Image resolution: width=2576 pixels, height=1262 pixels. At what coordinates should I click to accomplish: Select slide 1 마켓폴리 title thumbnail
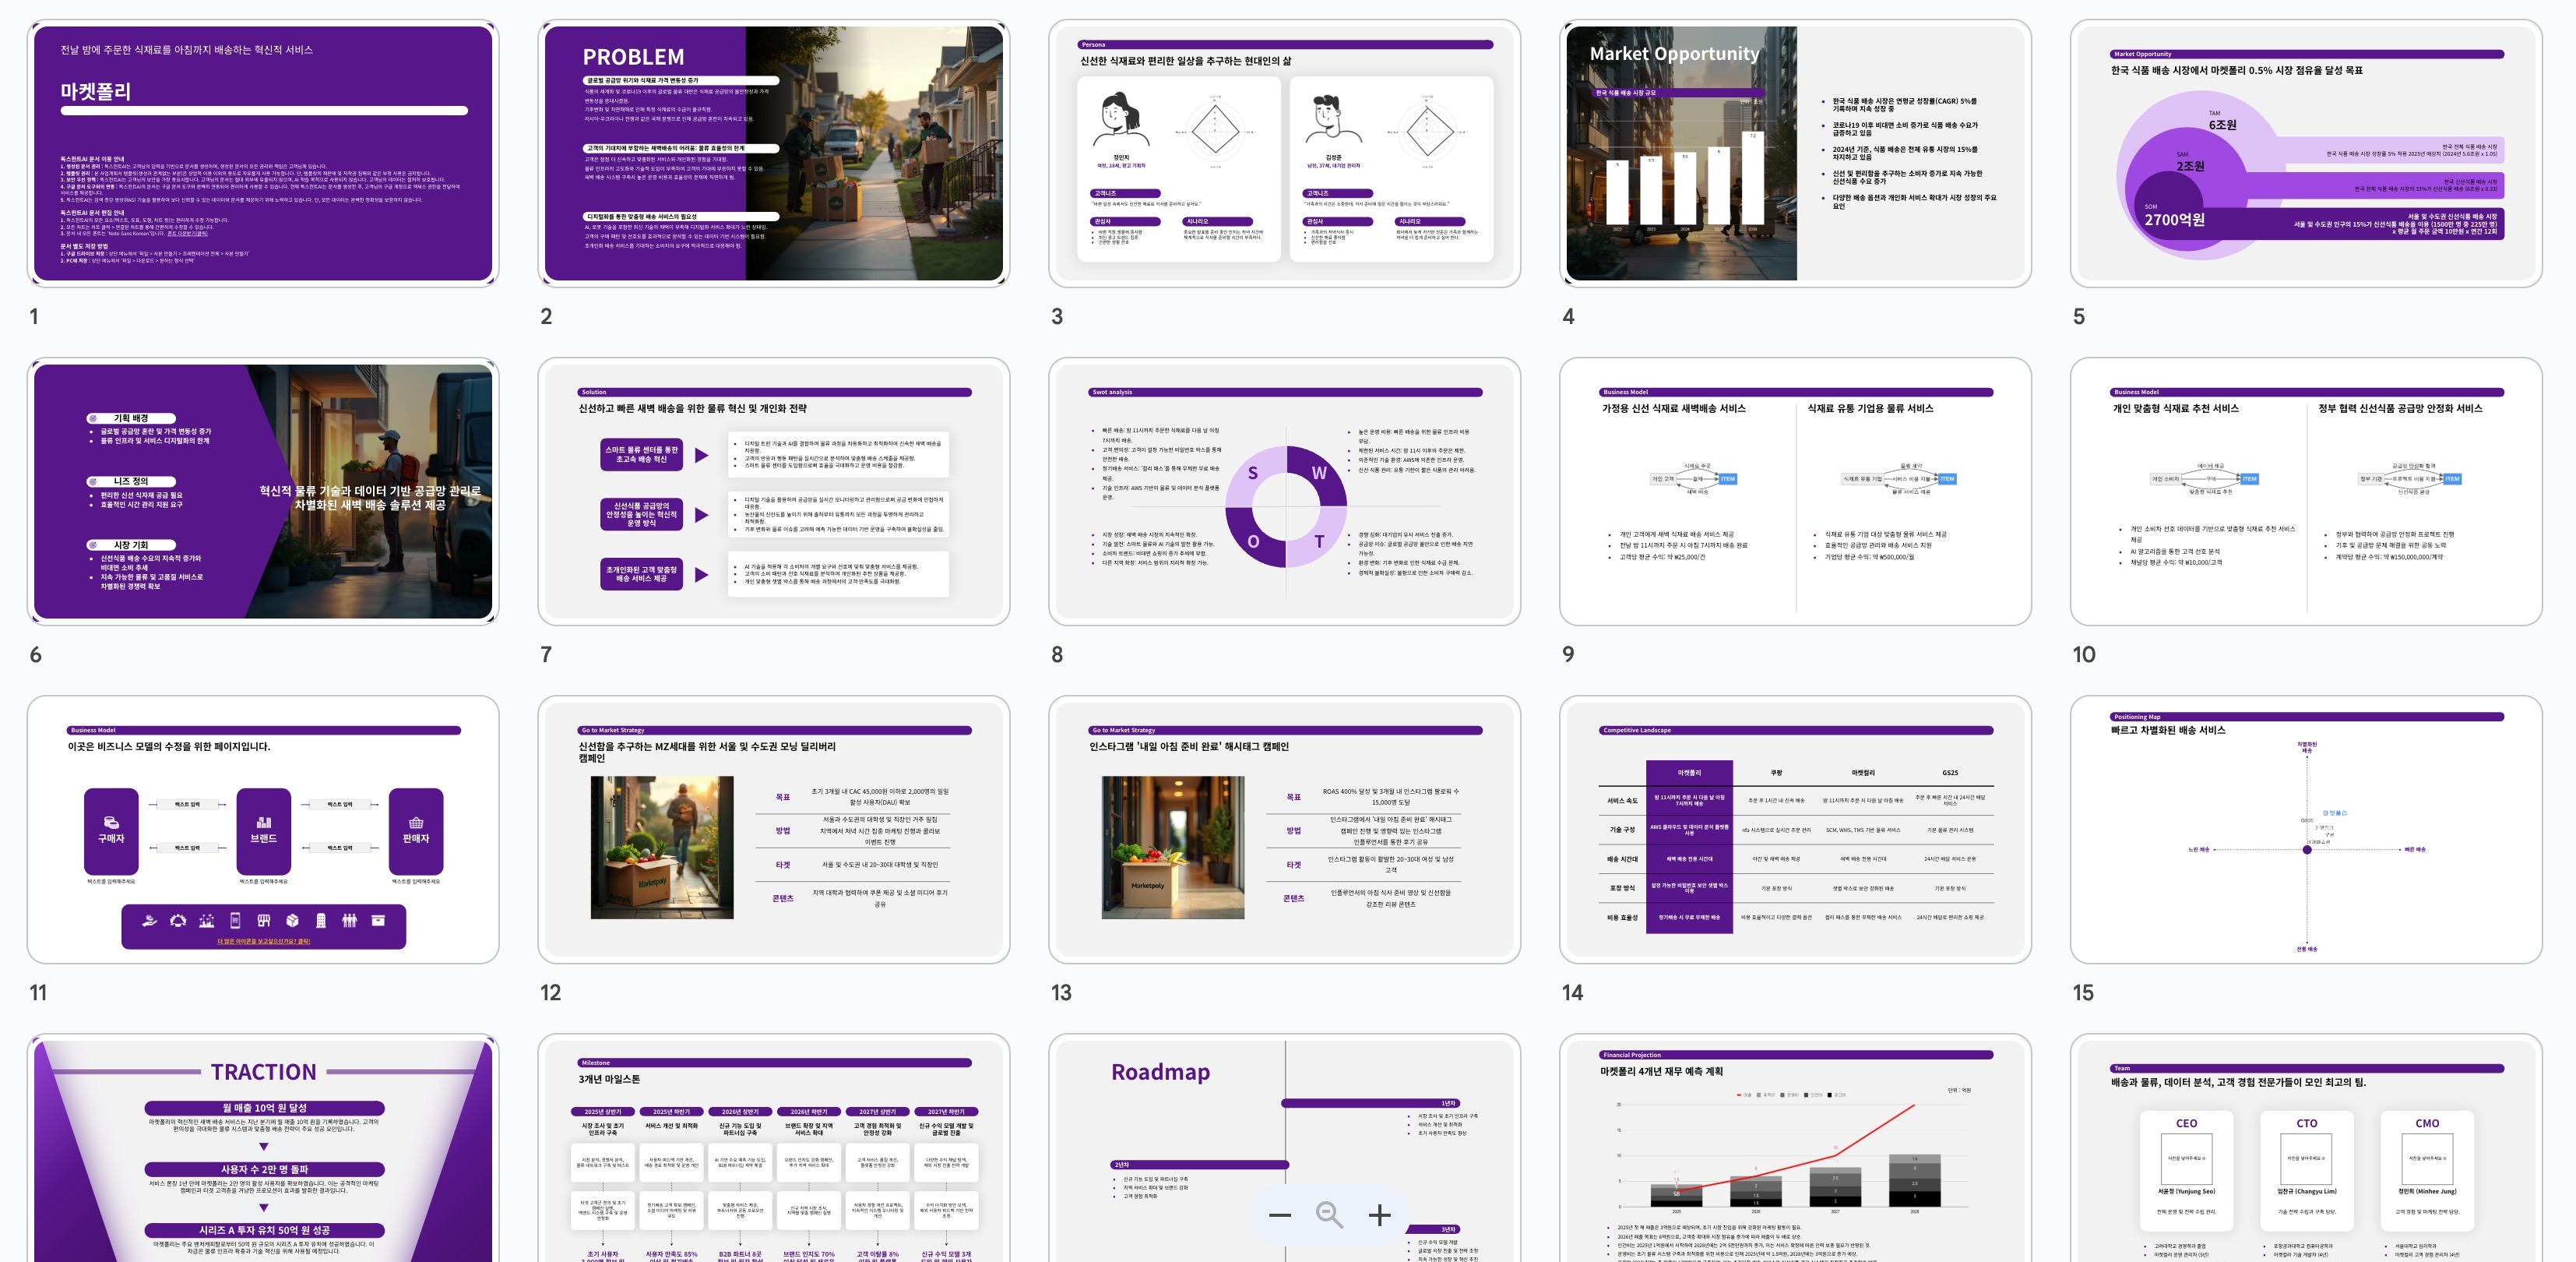pos(263,153)
